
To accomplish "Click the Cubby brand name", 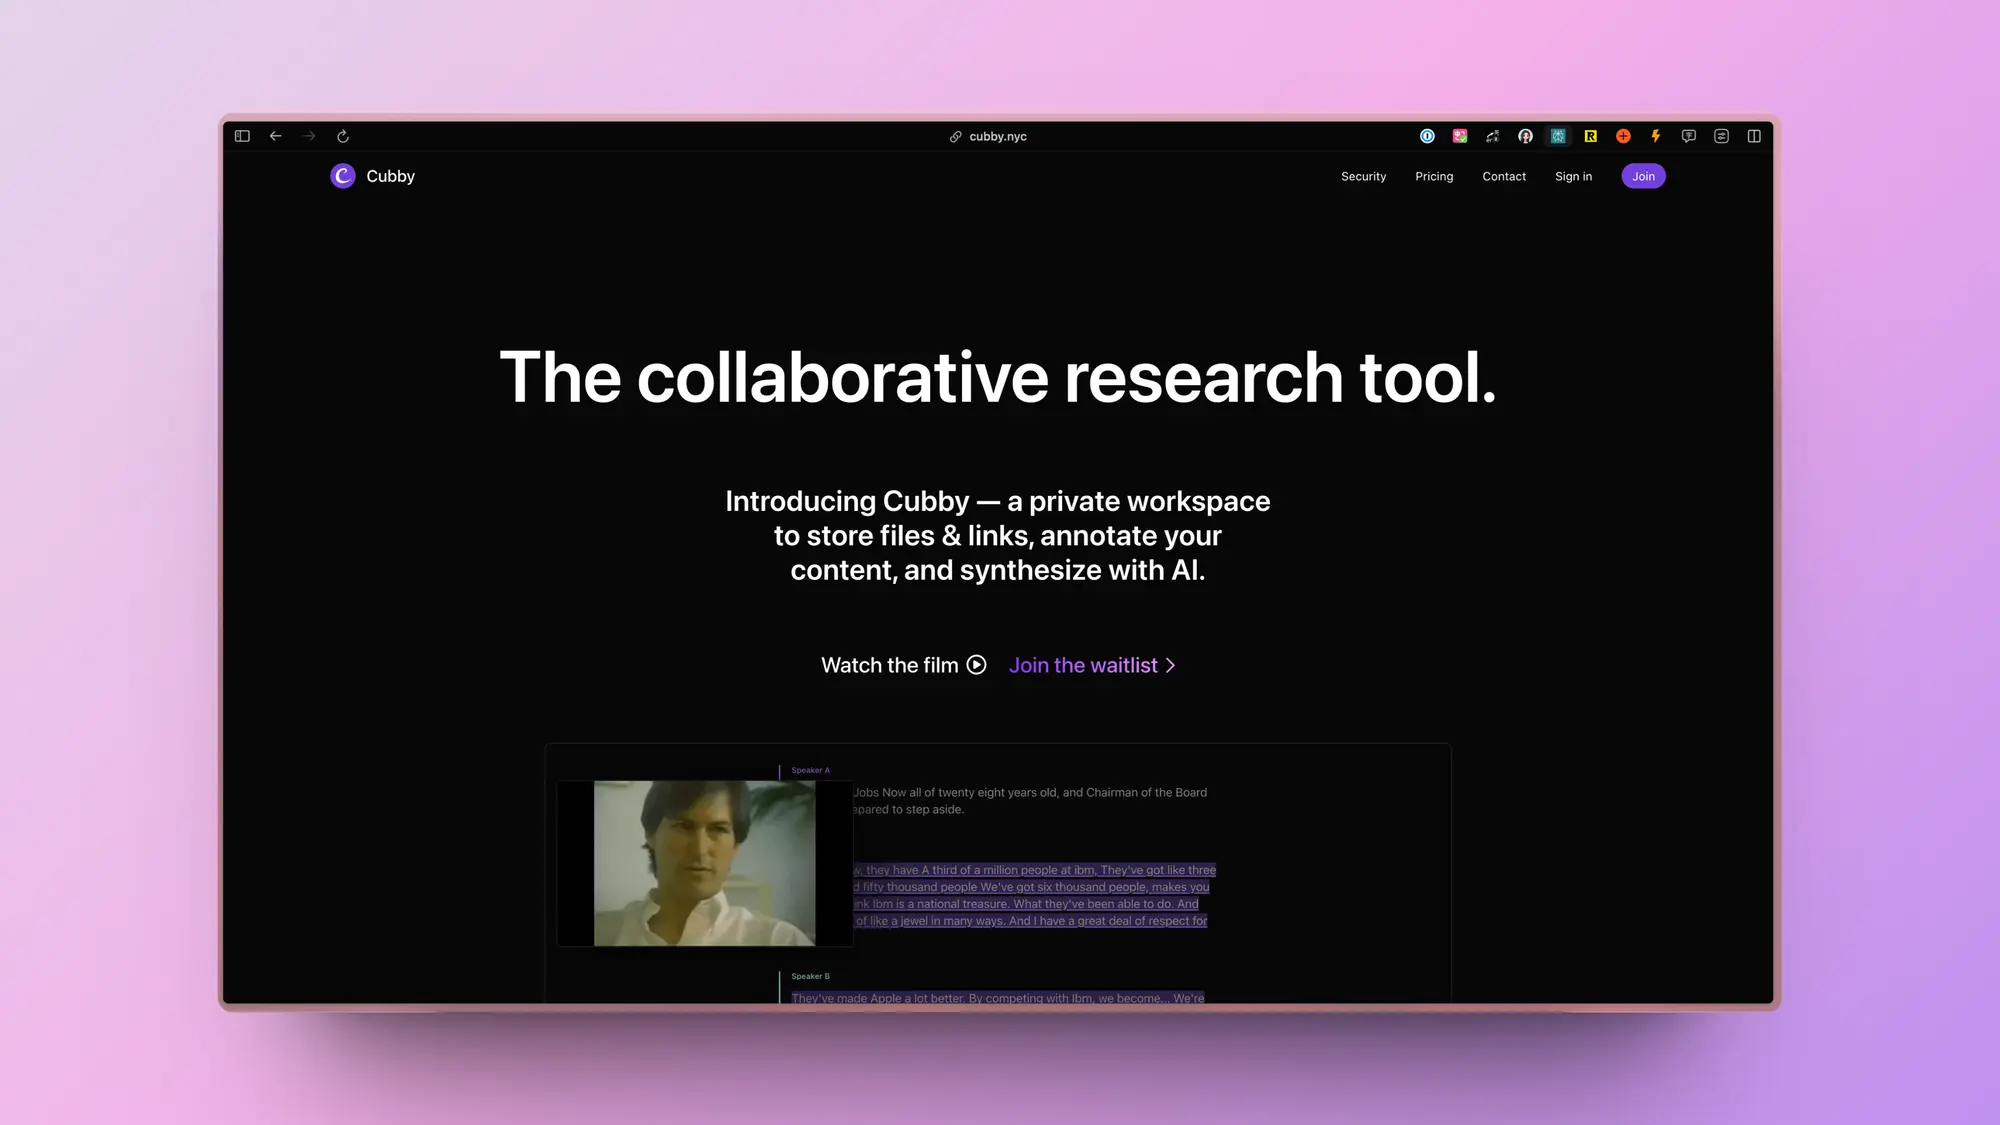I will (390, 176).
